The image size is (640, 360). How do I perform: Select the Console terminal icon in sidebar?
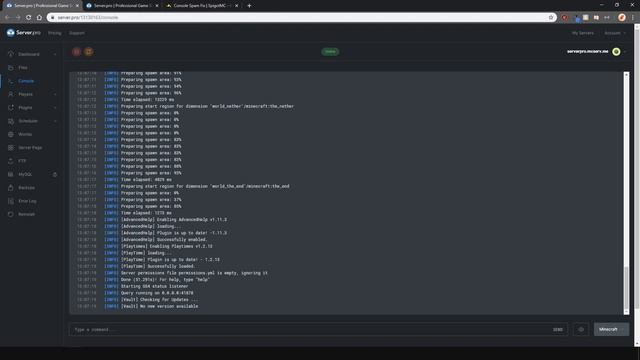click(x=11, y=81)
